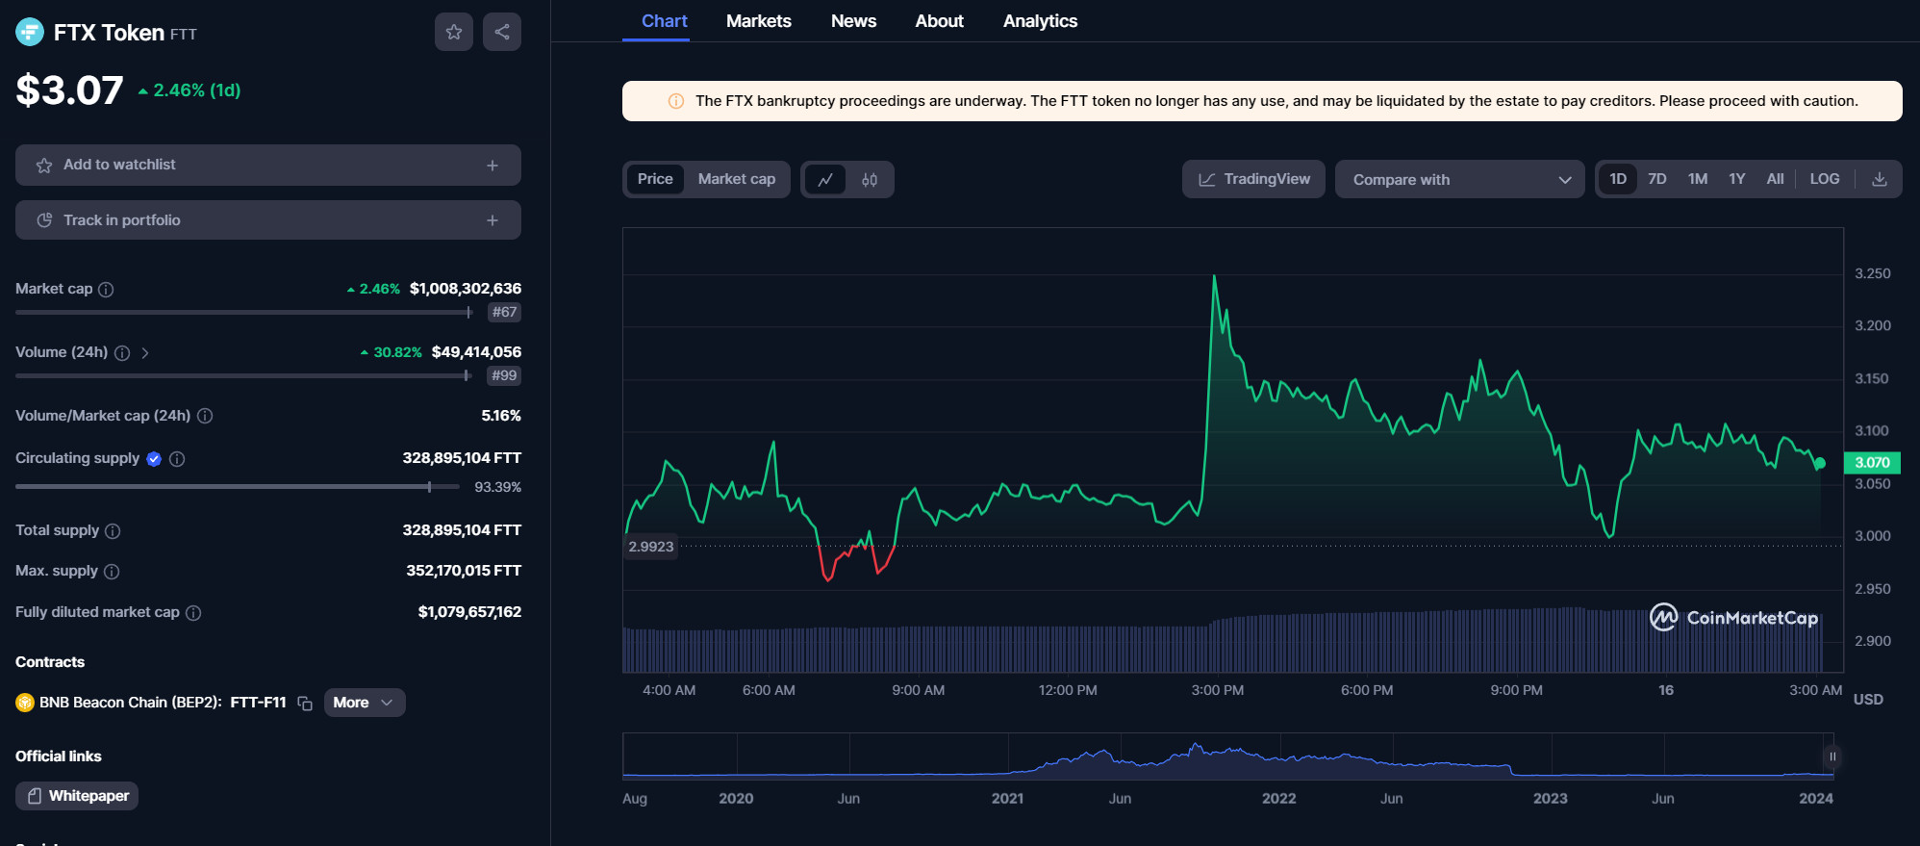Click the $1,079,657,162 fully diluted value
The height and width of the screenshot is (846, 1920).
point(469,612)
